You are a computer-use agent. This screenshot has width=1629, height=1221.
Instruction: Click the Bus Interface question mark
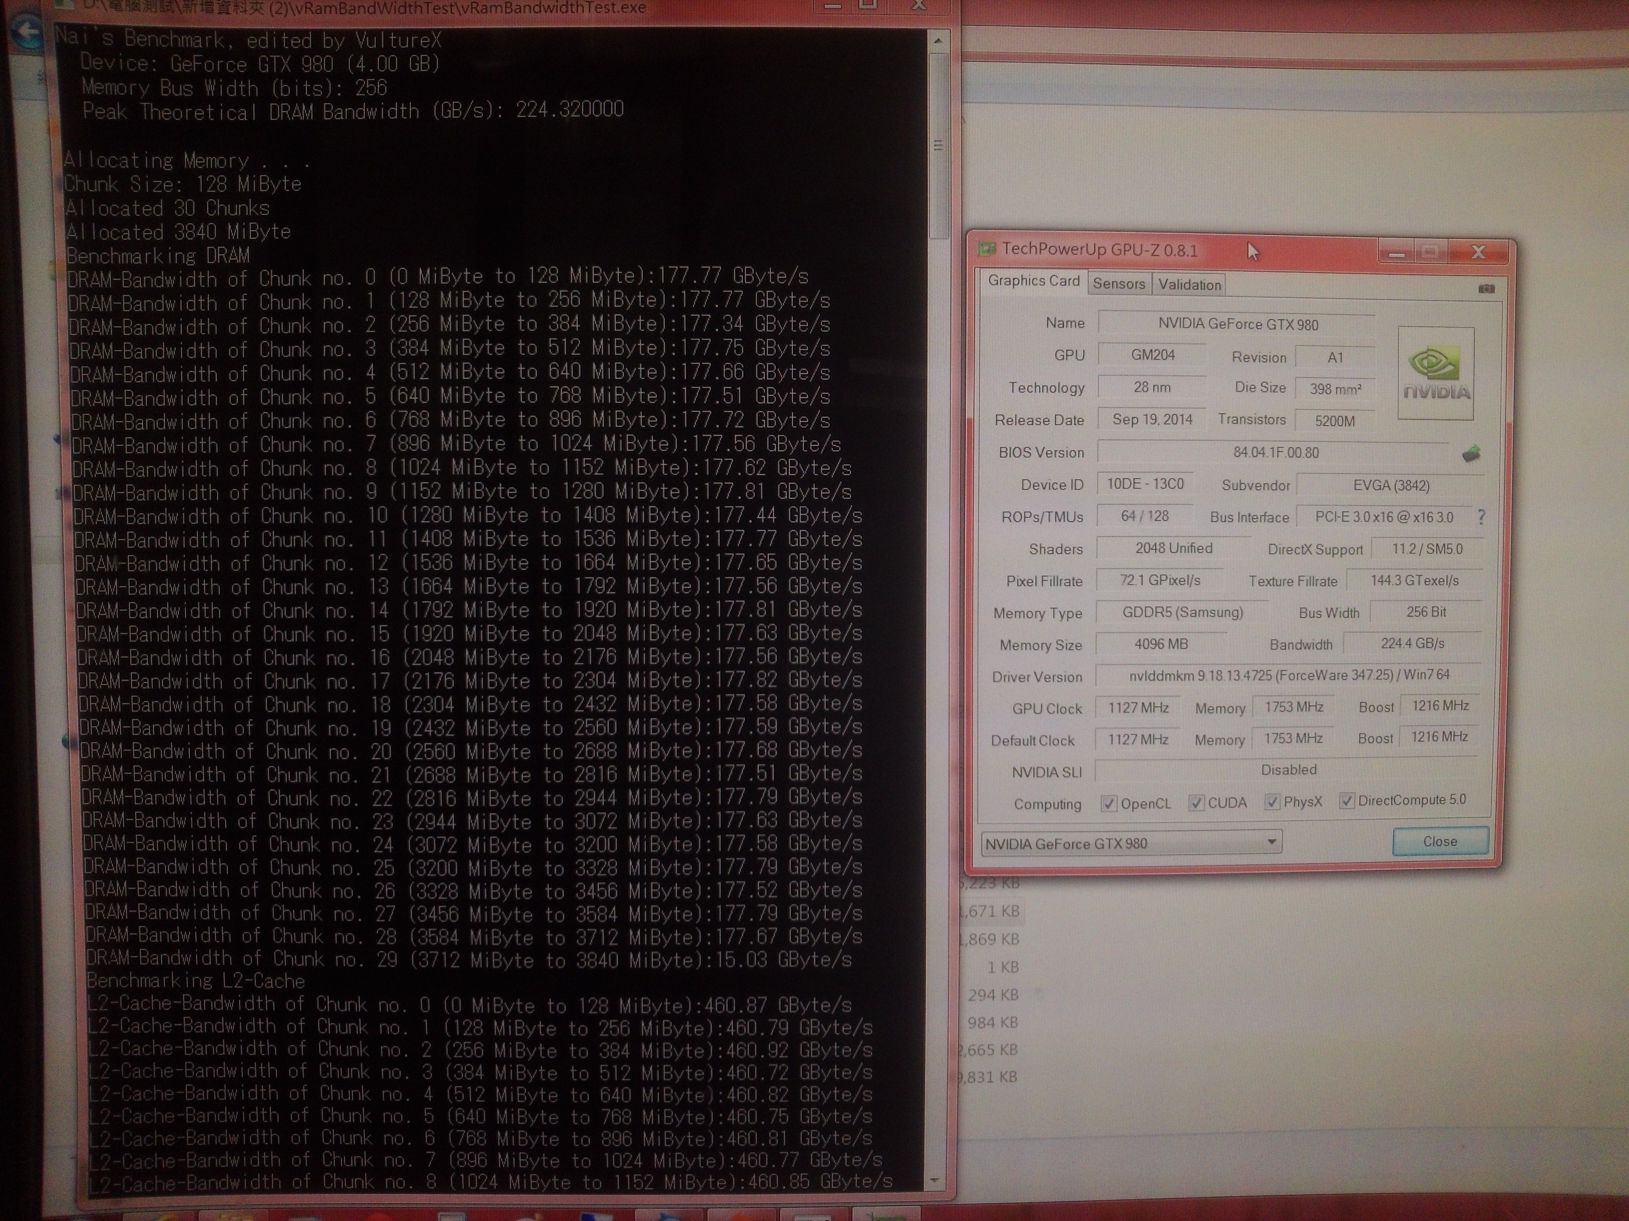(x=1481, y=517)
